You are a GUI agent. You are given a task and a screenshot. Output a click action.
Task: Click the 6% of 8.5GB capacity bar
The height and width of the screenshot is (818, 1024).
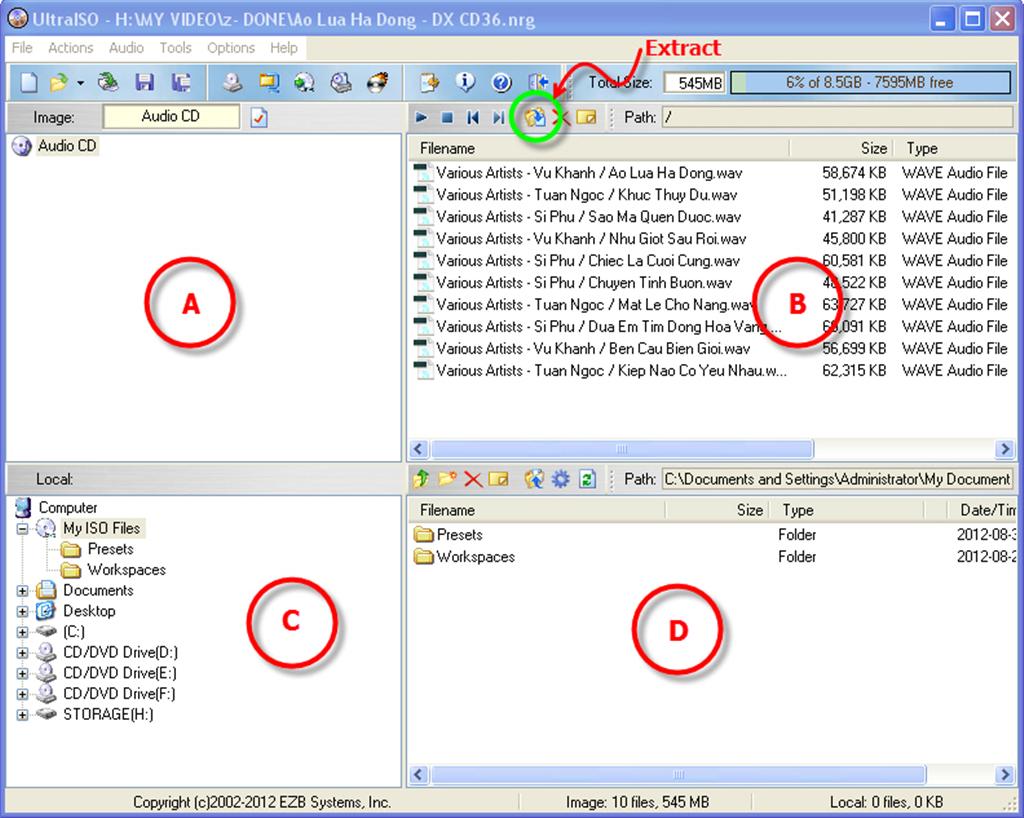pos(871,82)
